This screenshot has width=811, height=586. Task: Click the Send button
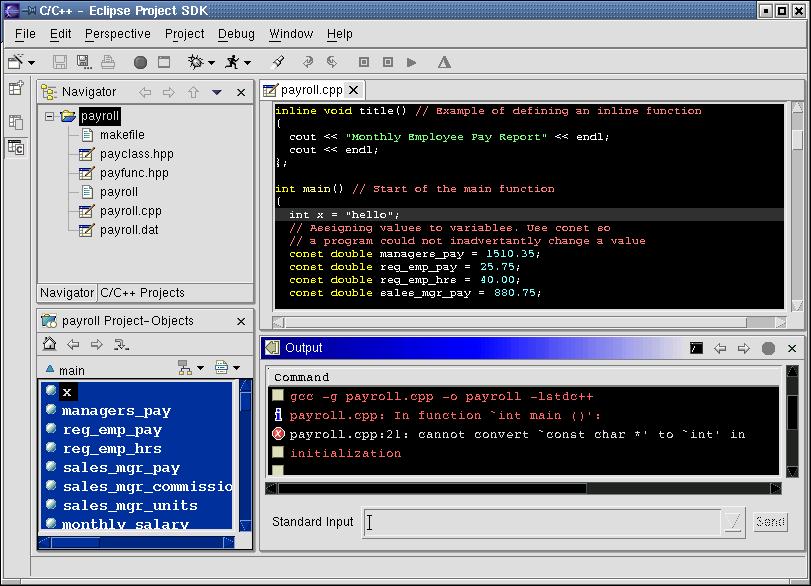point(769,522)
